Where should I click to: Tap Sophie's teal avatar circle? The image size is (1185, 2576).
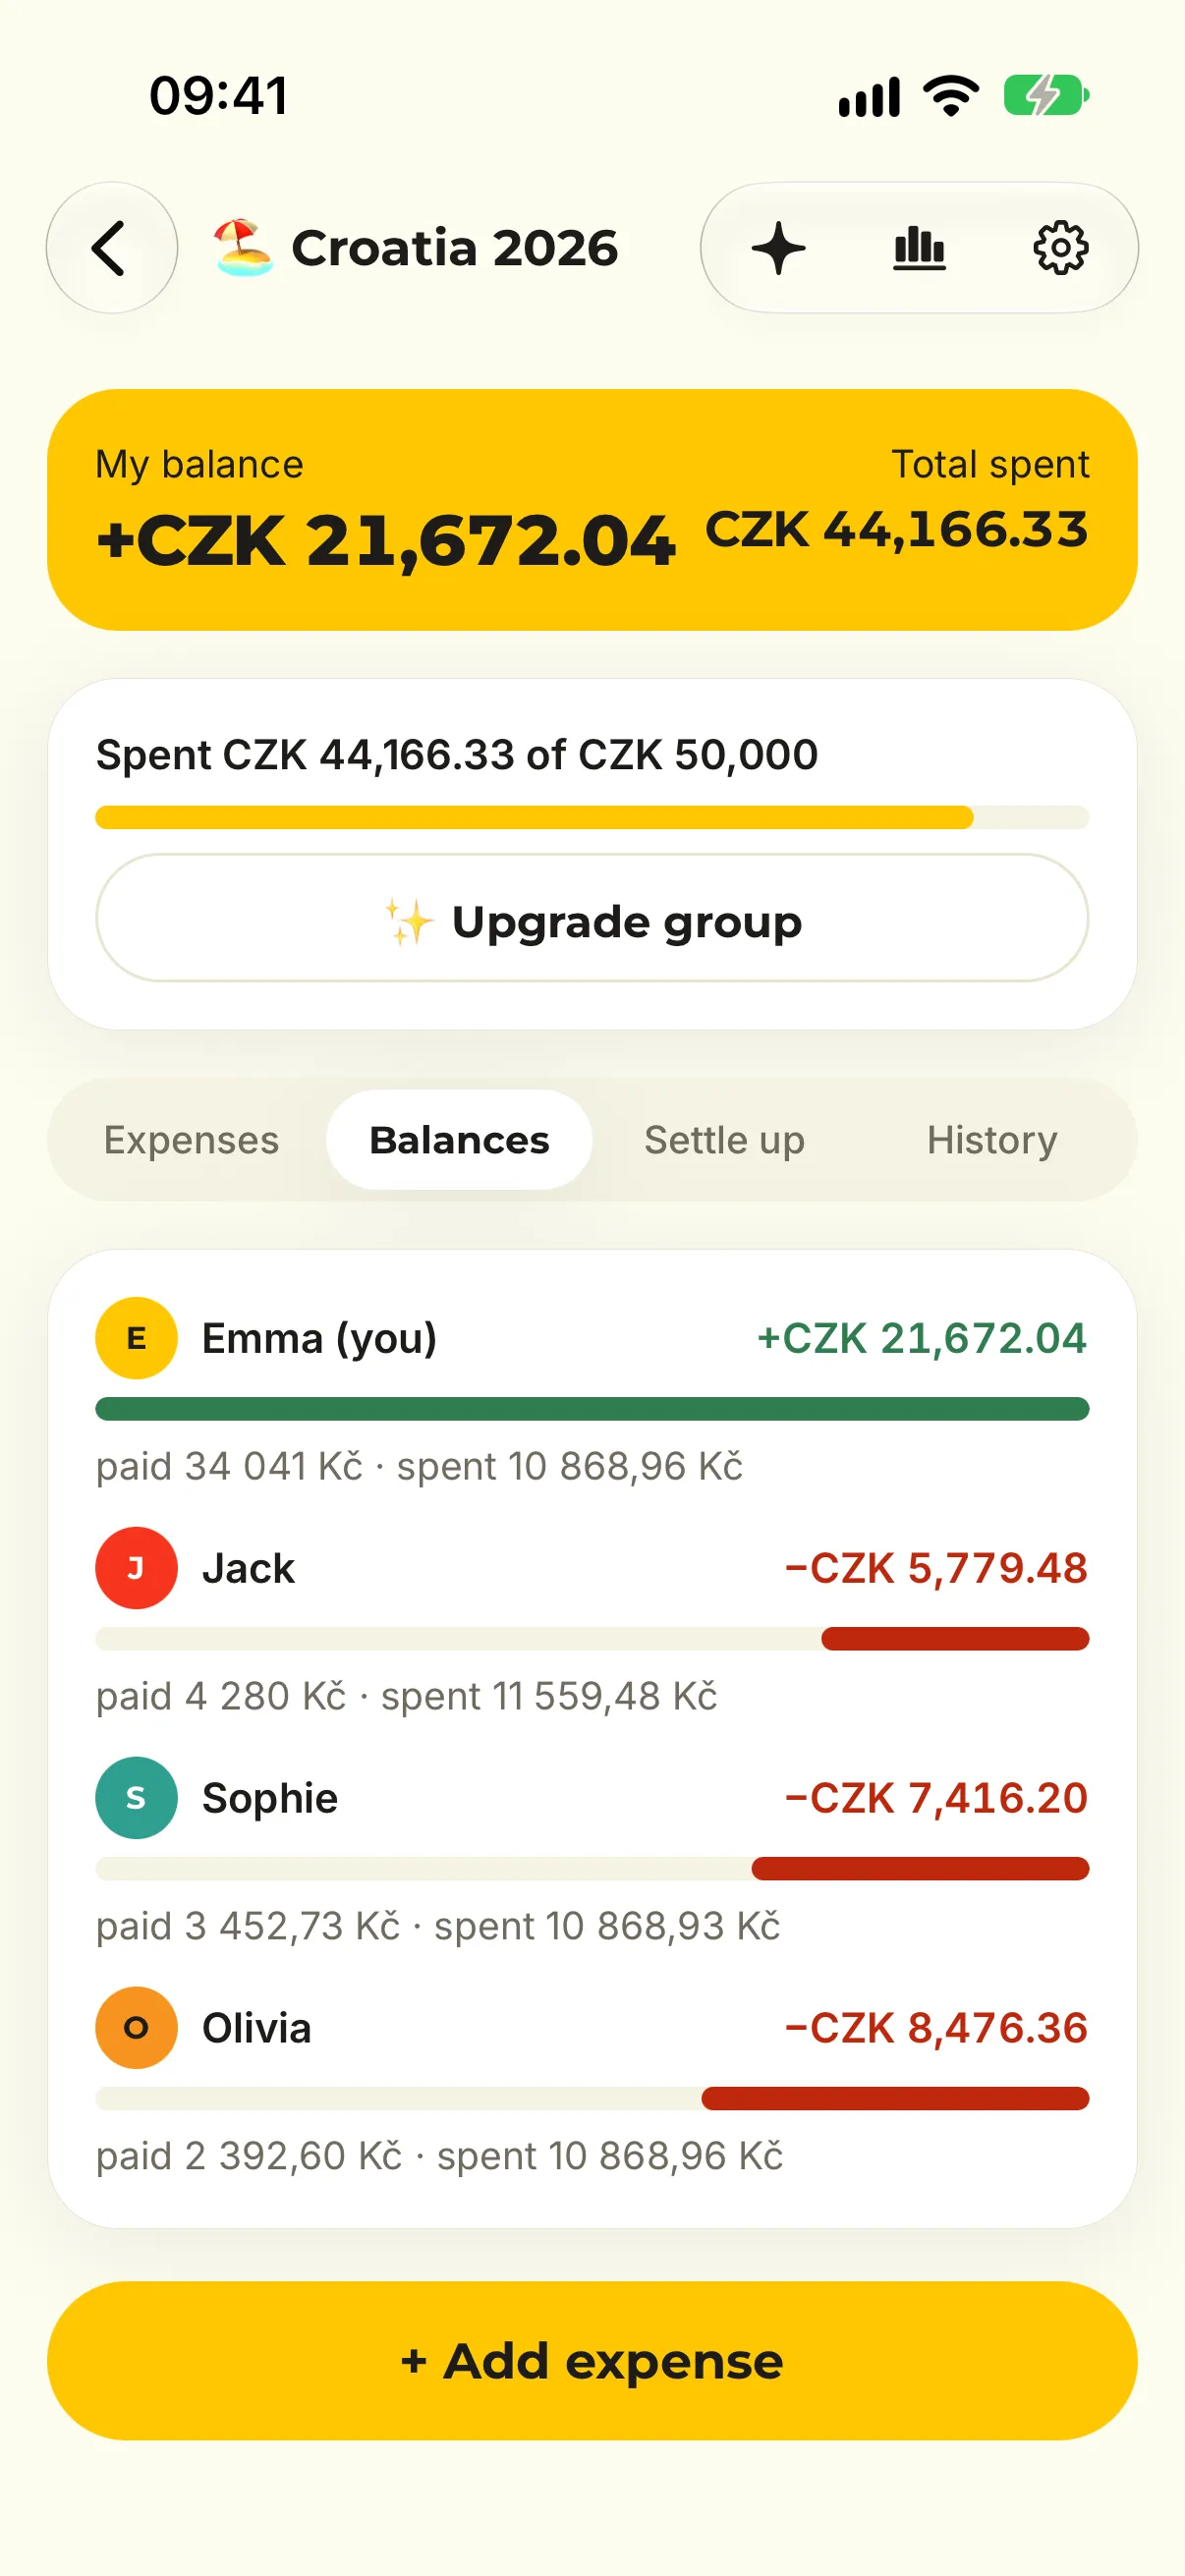[136, 1798]
